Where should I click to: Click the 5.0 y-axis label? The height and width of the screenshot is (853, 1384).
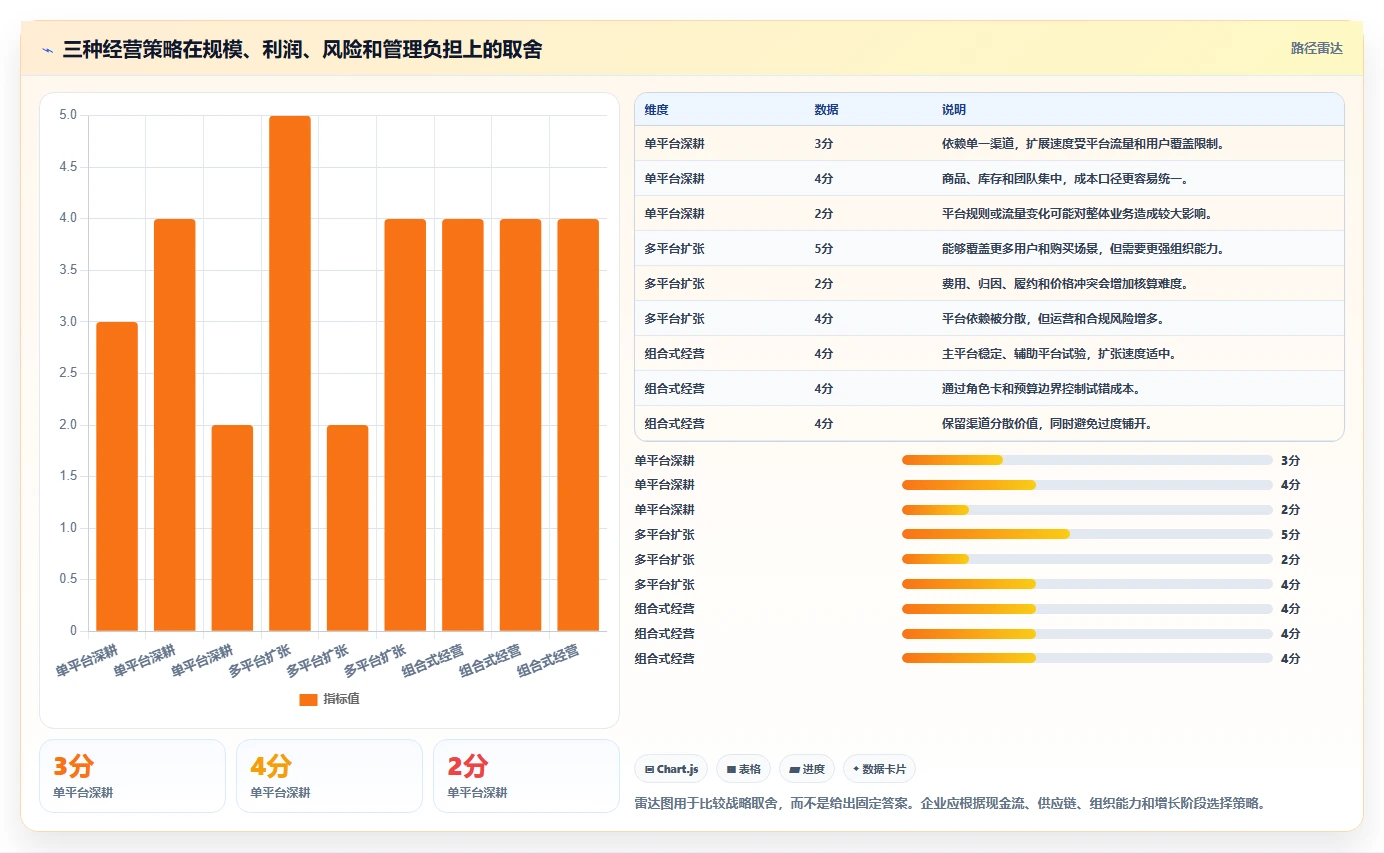68,115
